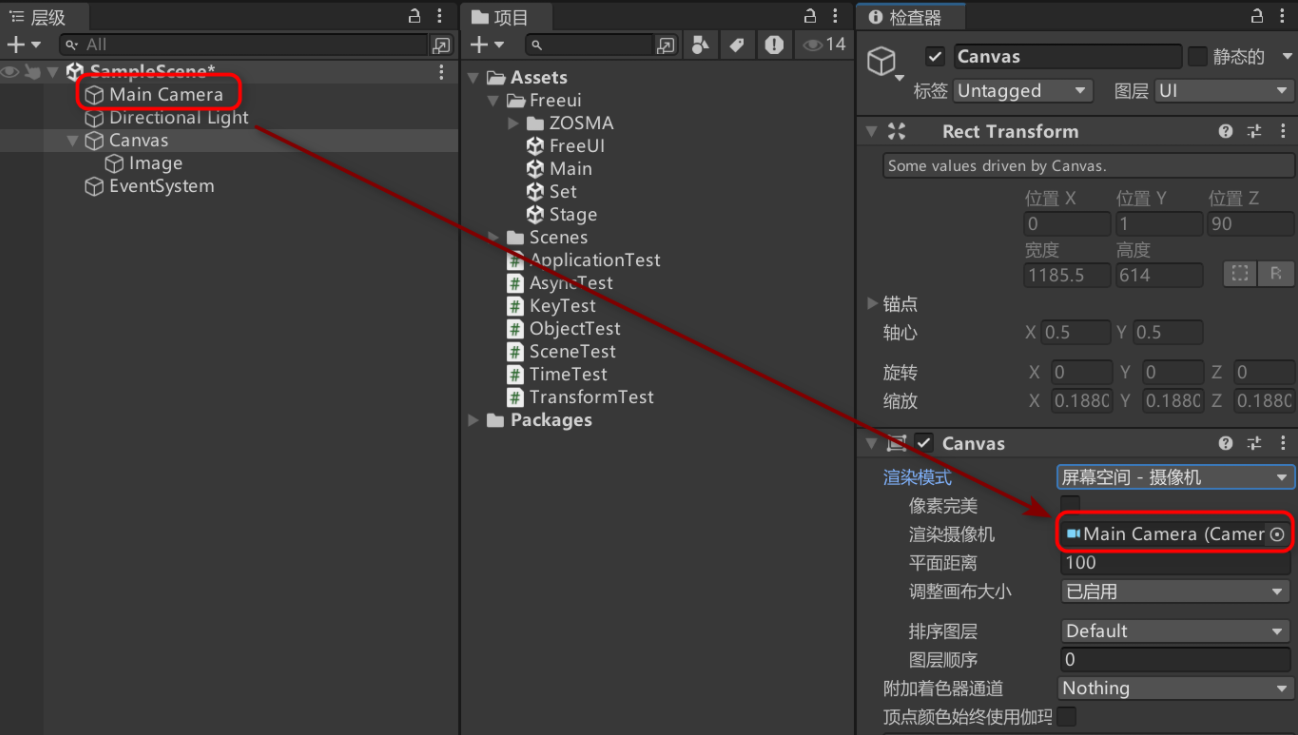Expand the ZOSMA folder
Viewport: 1298px width, 735px height.
coord(513,123)
